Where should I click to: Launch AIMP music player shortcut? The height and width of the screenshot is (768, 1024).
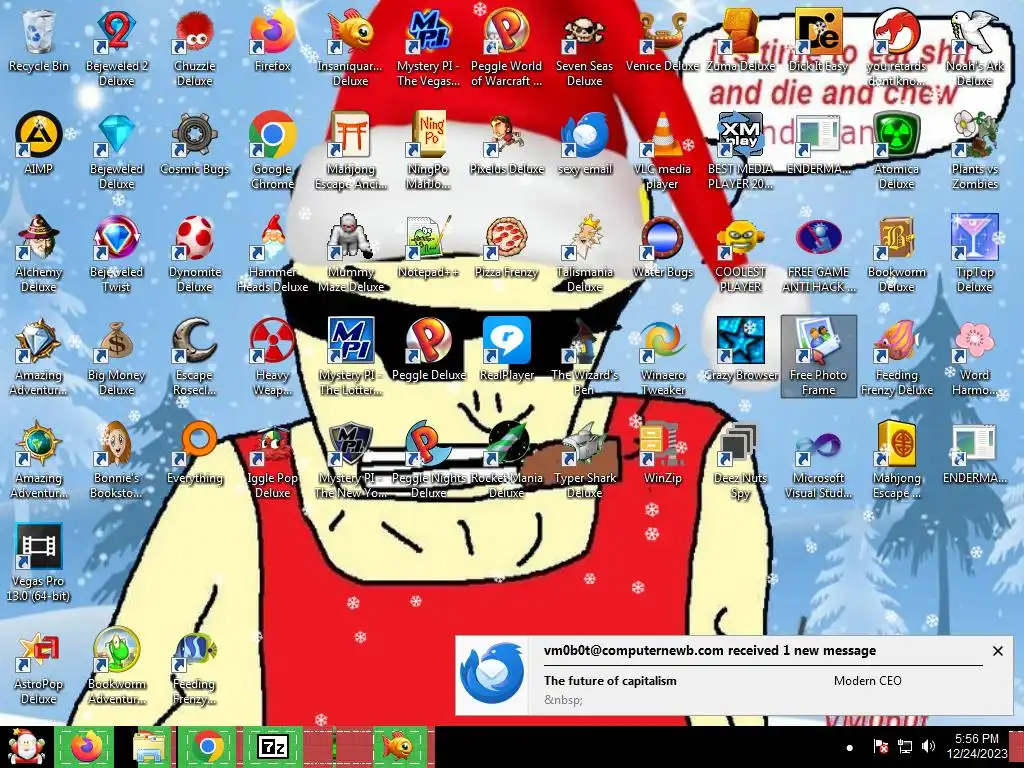point(39,144)
